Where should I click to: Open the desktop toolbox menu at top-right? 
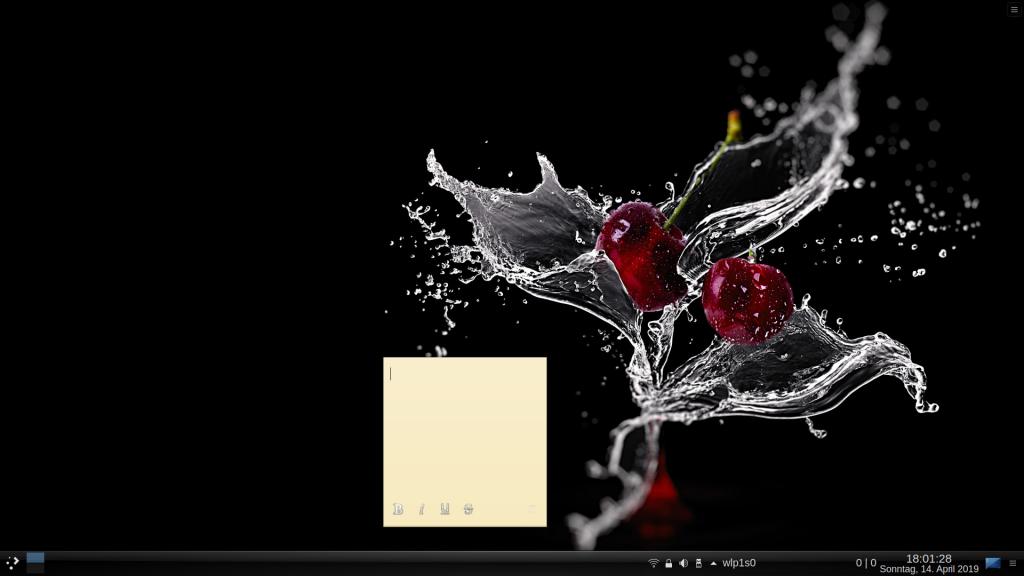(1014, 9)
